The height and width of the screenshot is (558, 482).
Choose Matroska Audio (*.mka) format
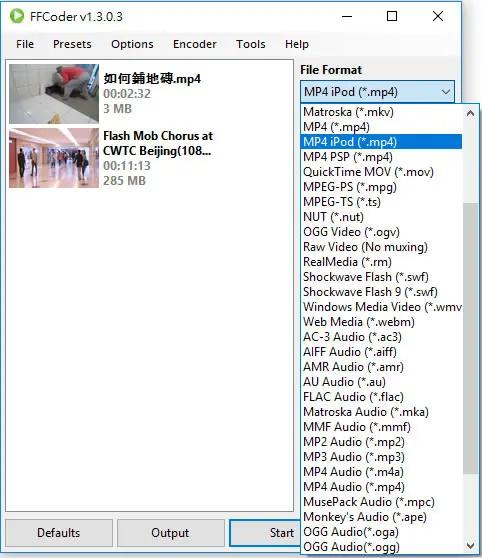(382, 412)
